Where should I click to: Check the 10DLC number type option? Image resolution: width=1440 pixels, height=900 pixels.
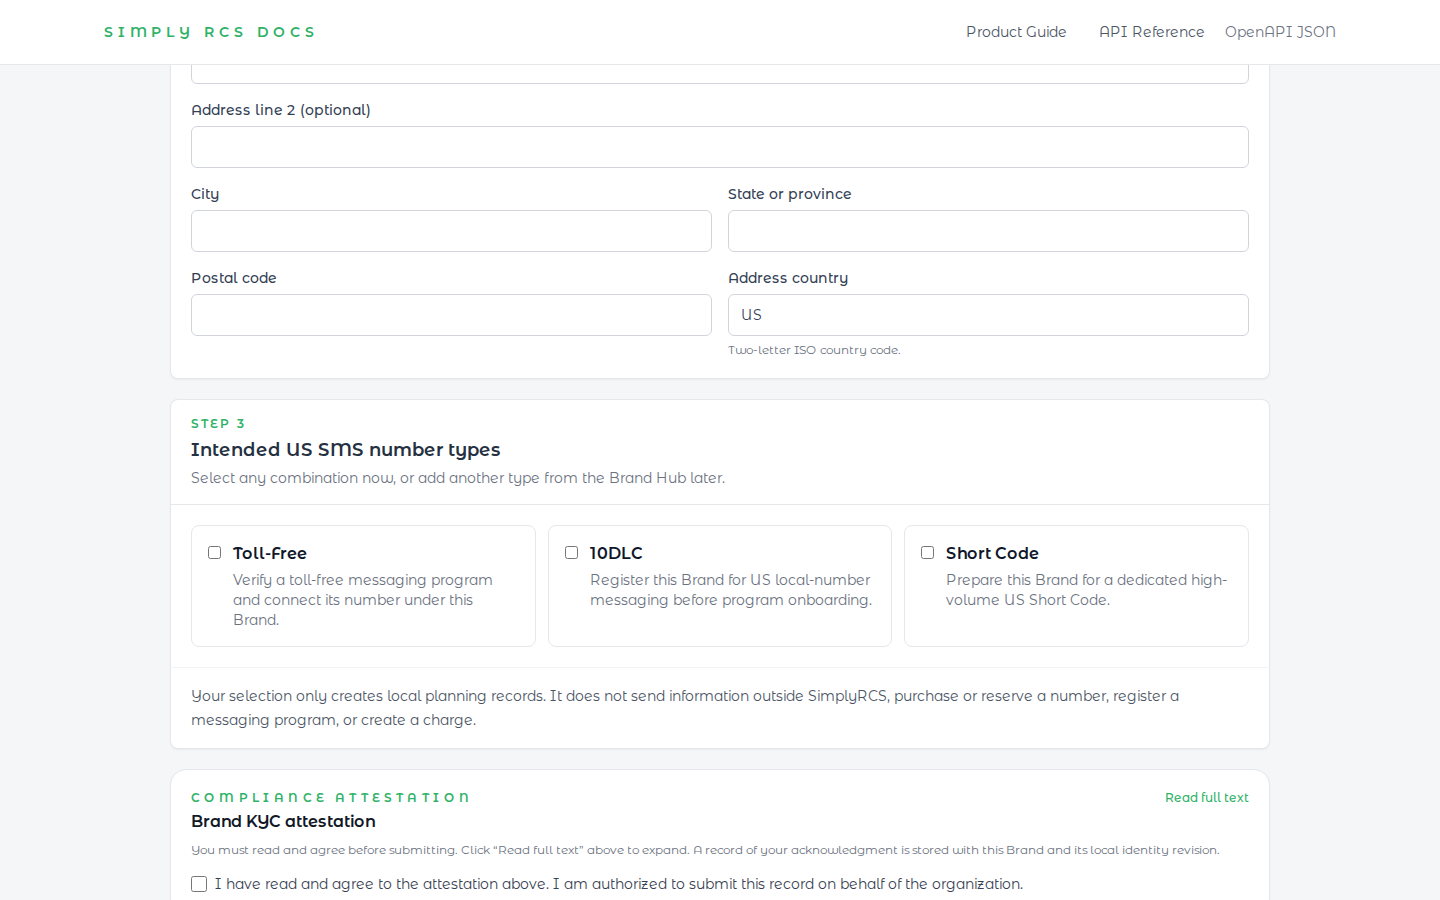click(571, 553)
